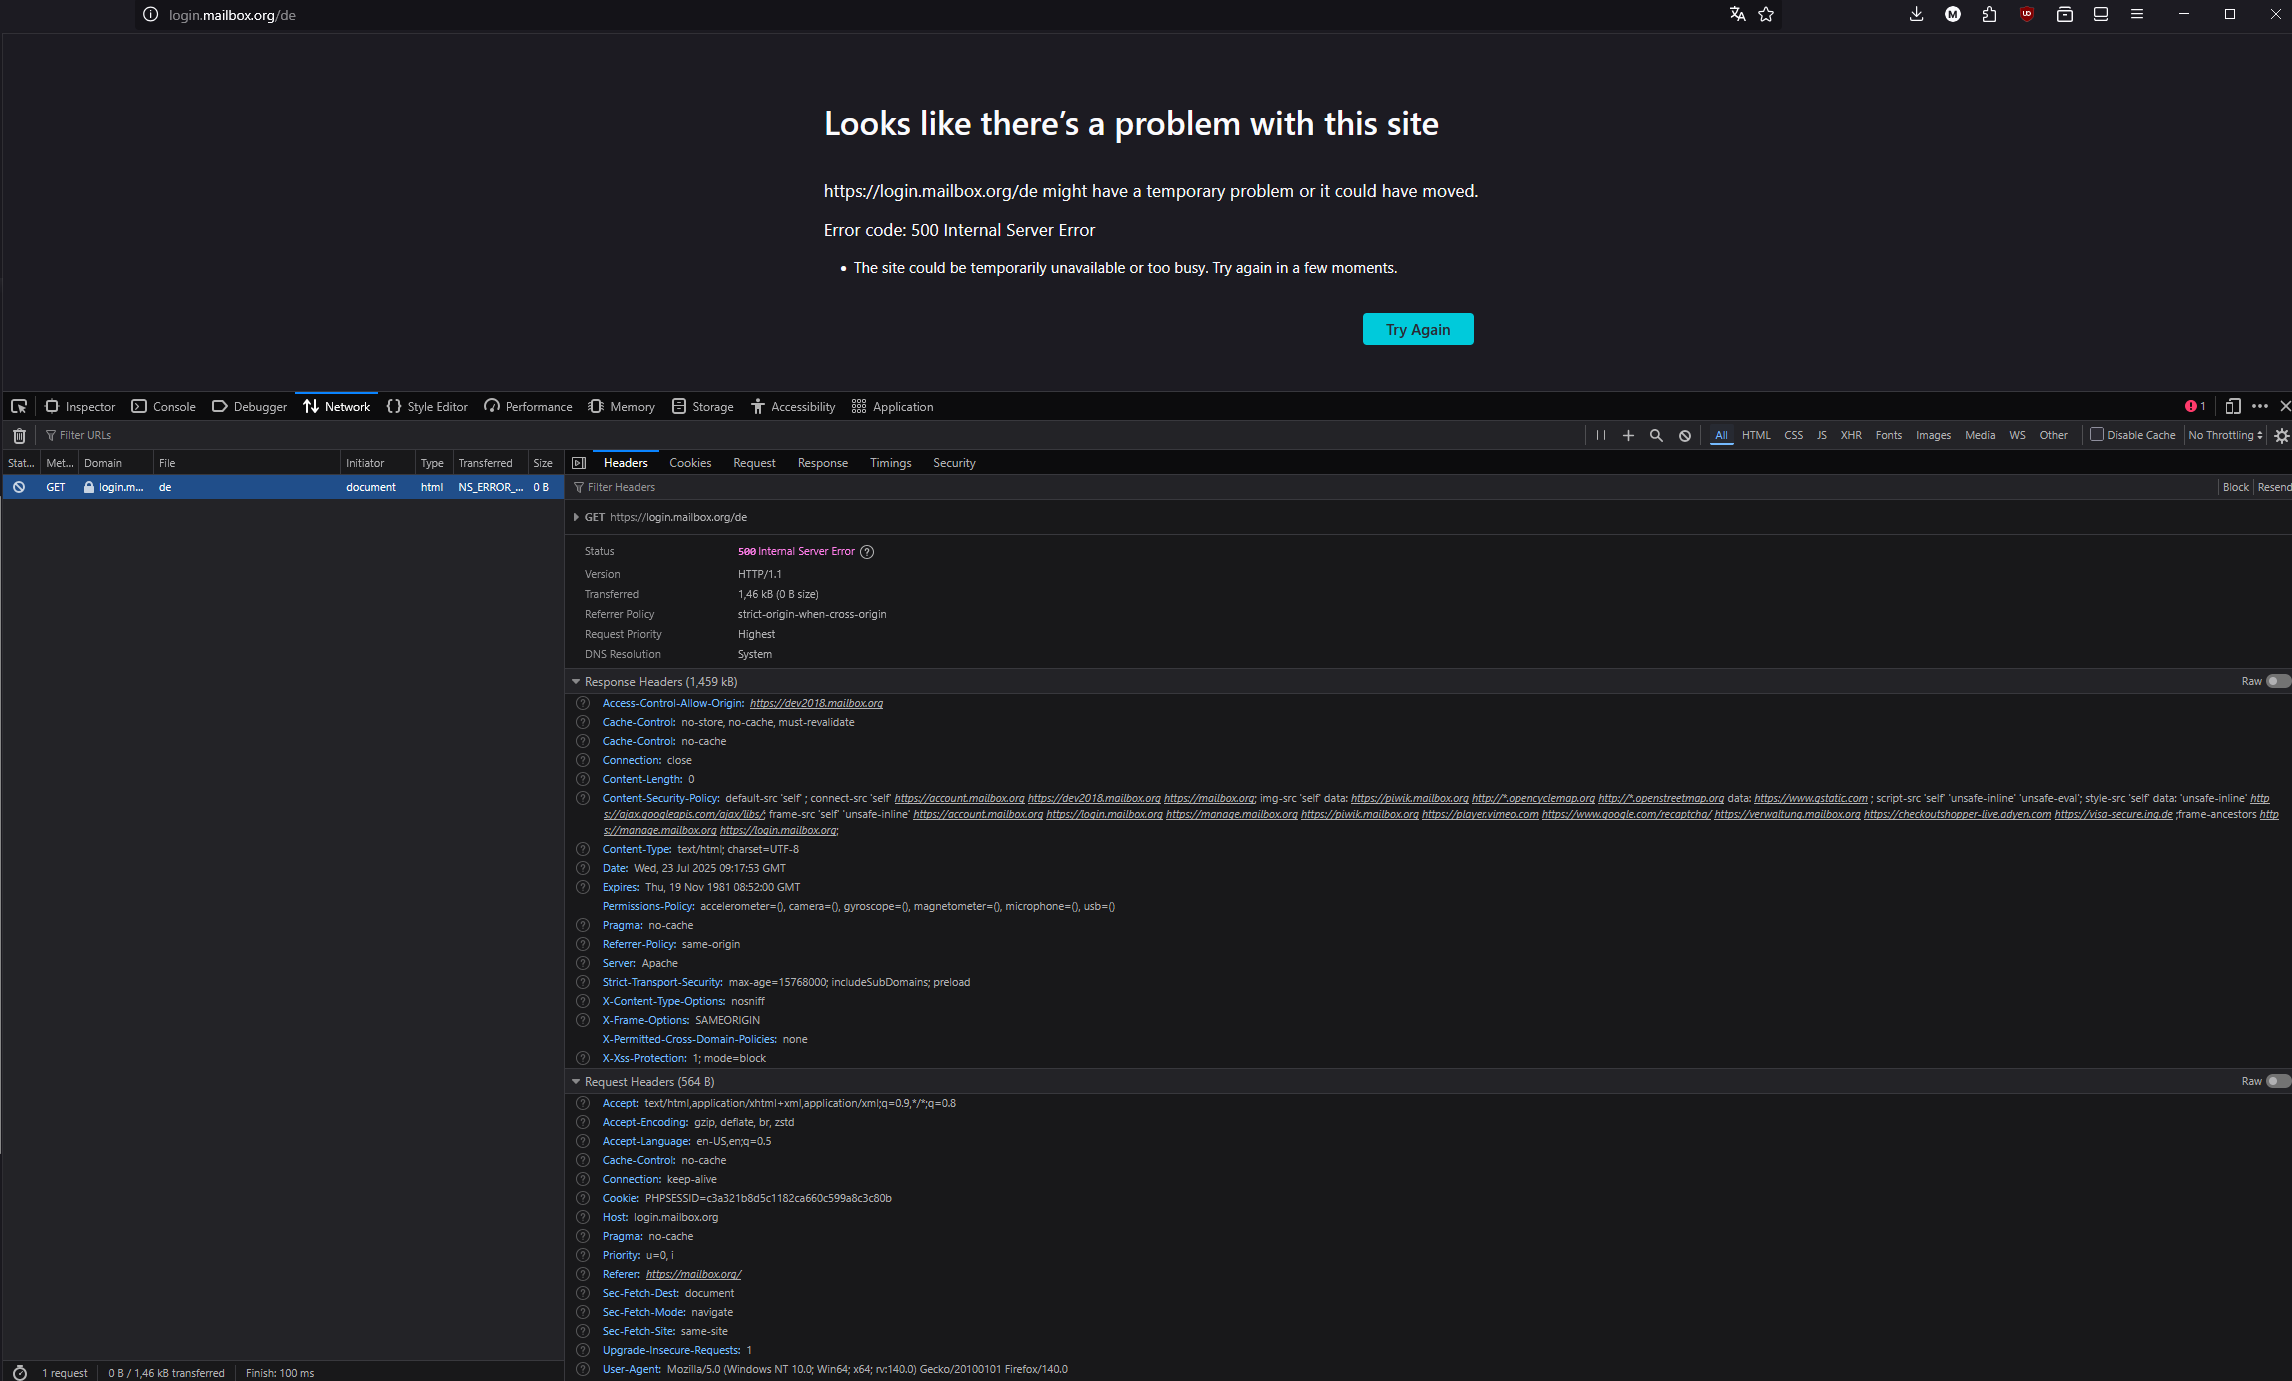The image size is (2292, 1381).
Task: Open the extensions puzzle icon
Action: click(x=1989, y=14)
